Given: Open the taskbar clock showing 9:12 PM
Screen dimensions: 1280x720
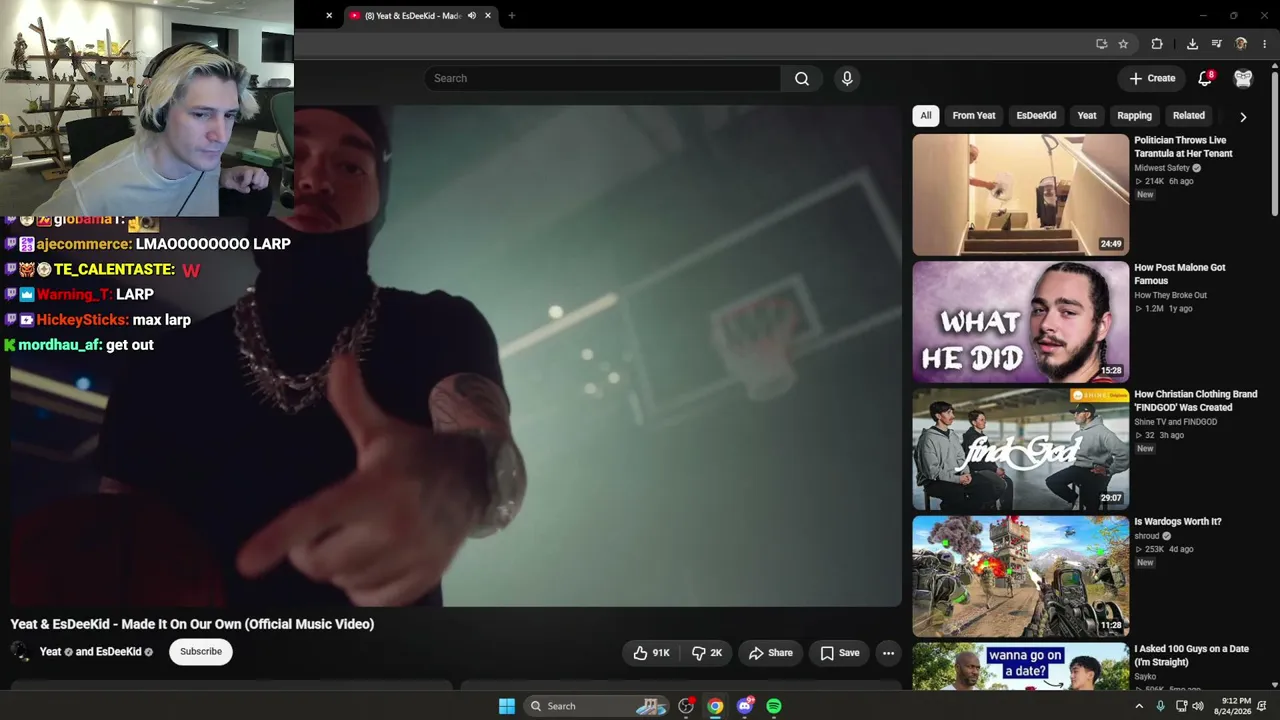Looking at the screenshot, I should click(x=1232, y=706).
